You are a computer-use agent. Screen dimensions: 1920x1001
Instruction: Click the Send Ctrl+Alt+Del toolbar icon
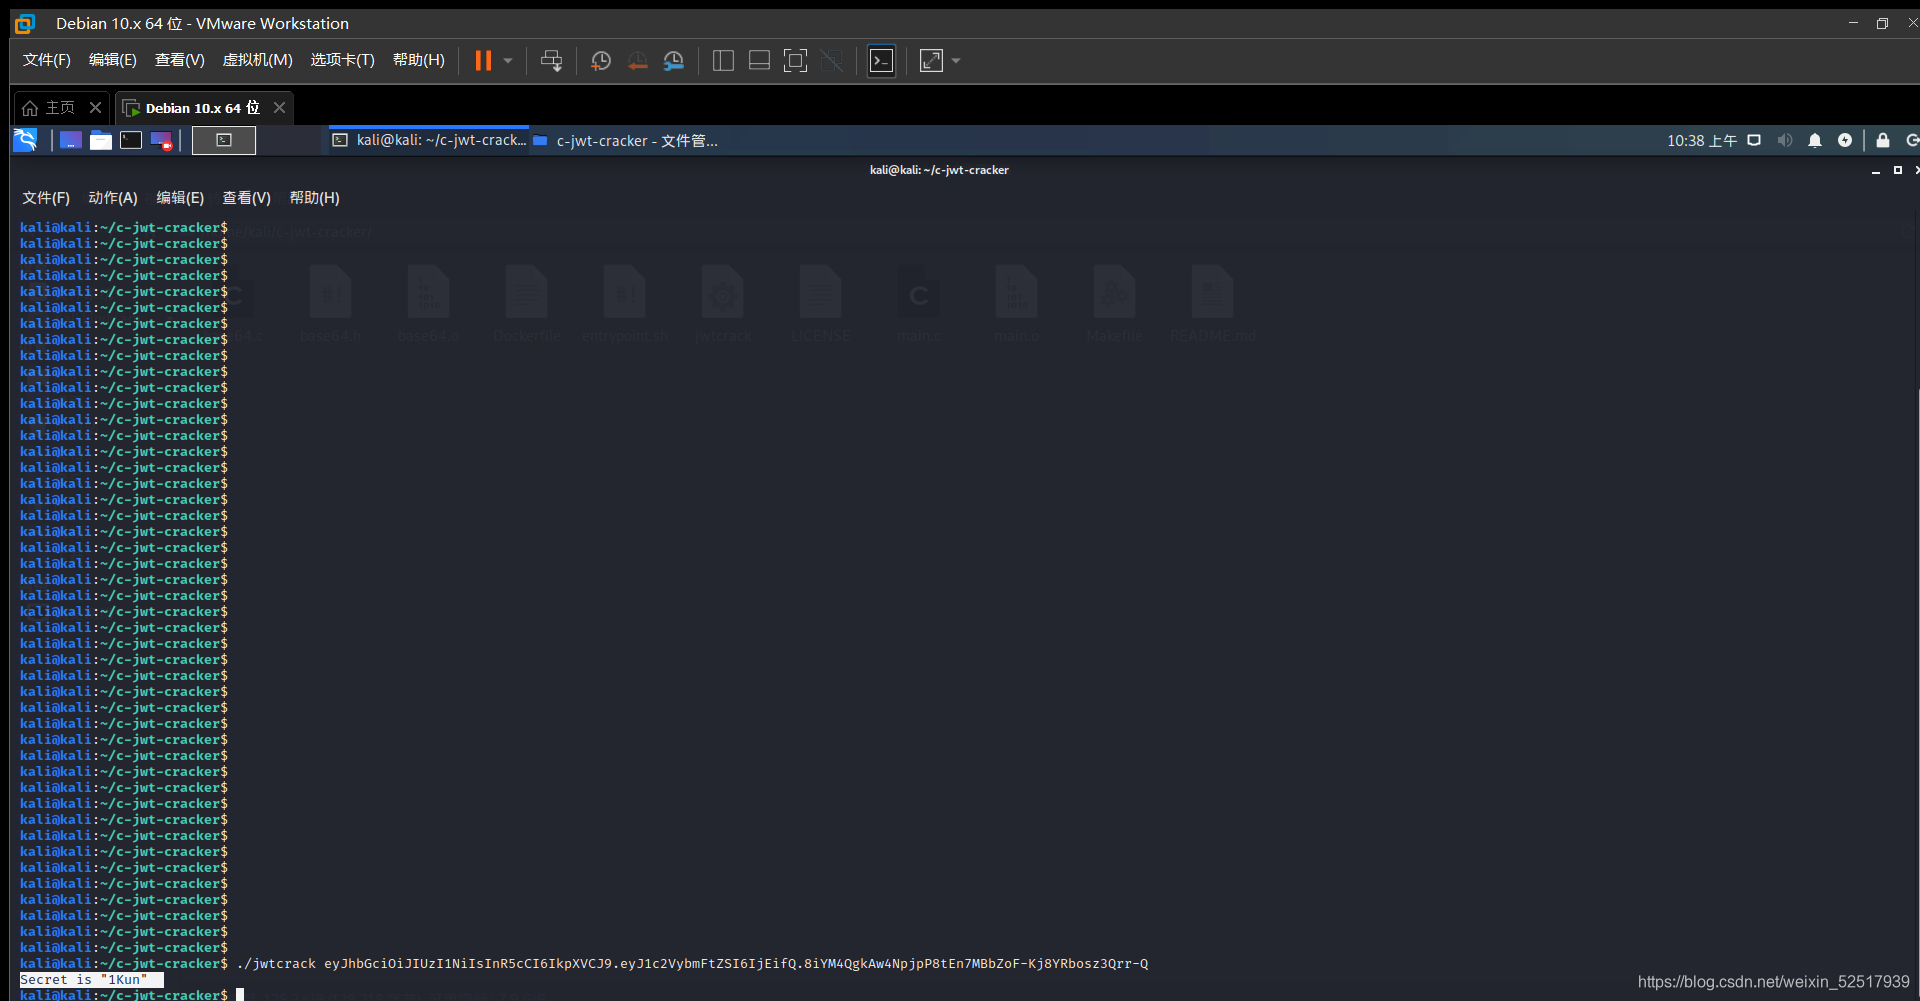tap(551, 61)
